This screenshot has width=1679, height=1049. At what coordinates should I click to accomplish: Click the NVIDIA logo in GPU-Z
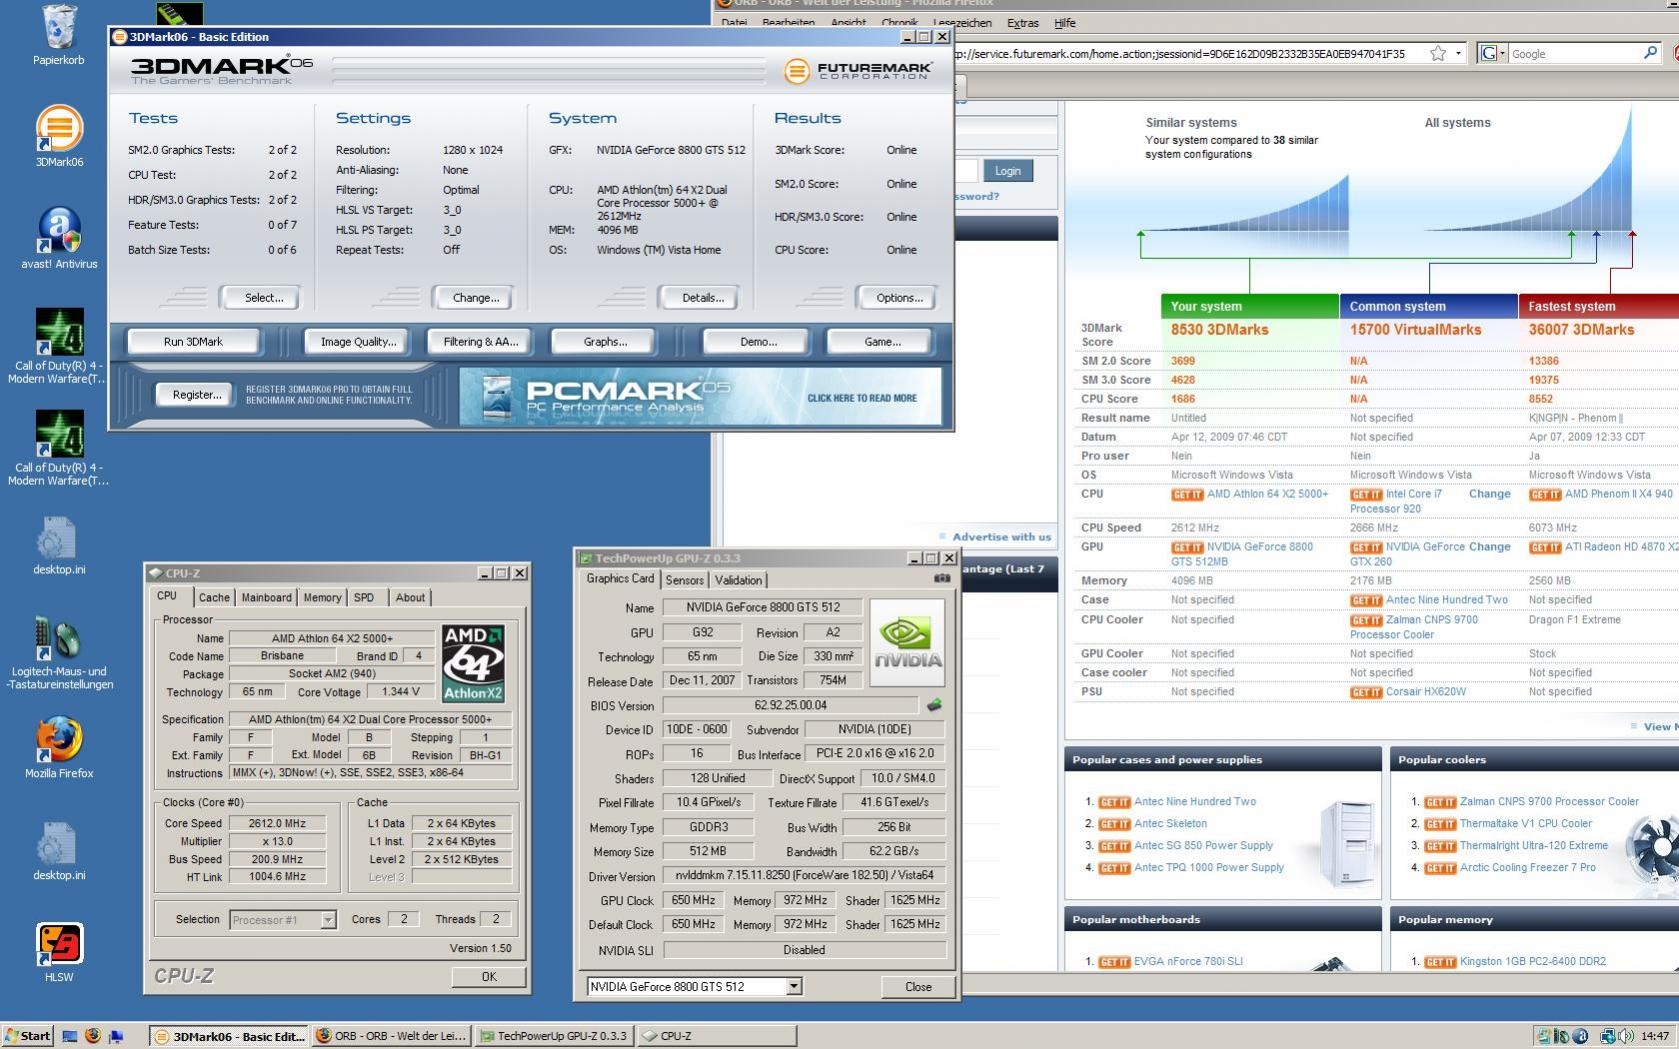point(907,642)
